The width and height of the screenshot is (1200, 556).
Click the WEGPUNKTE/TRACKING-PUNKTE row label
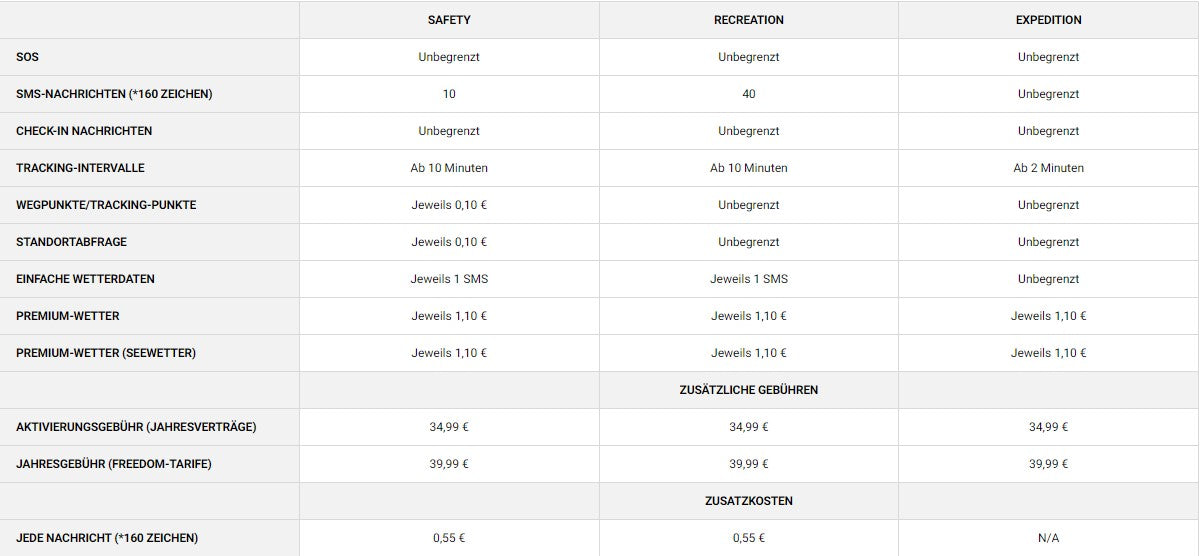[106, 205]
